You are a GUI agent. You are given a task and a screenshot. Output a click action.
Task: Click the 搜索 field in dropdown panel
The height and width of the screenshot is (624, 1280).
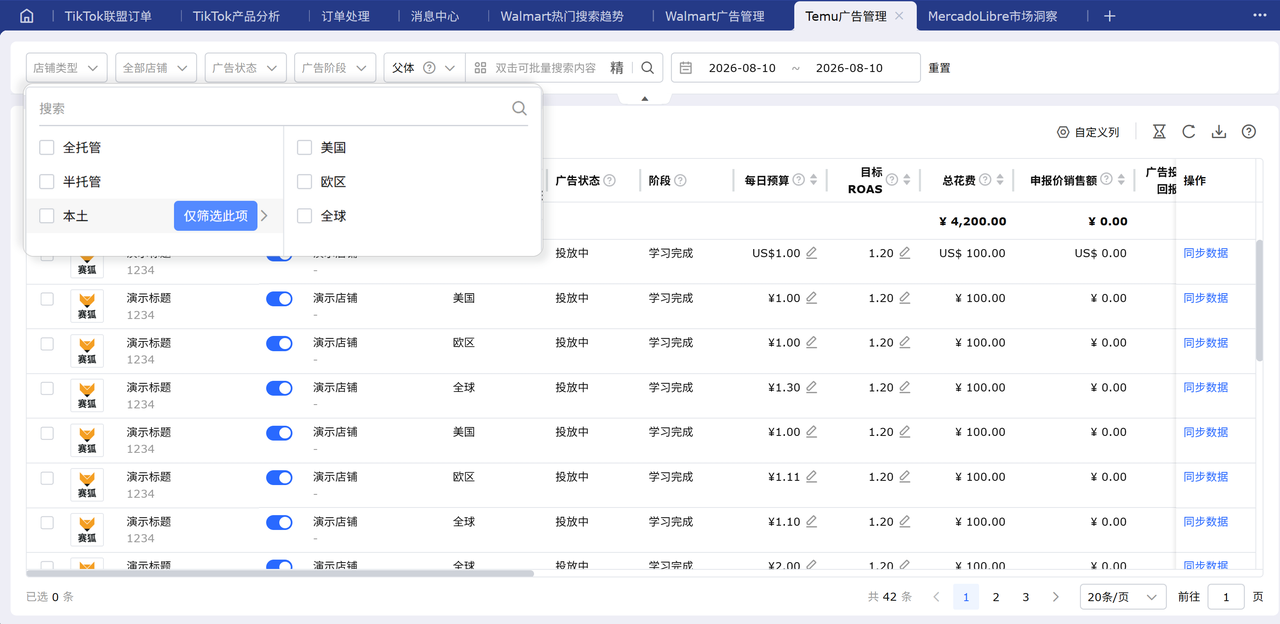(273, 108)
